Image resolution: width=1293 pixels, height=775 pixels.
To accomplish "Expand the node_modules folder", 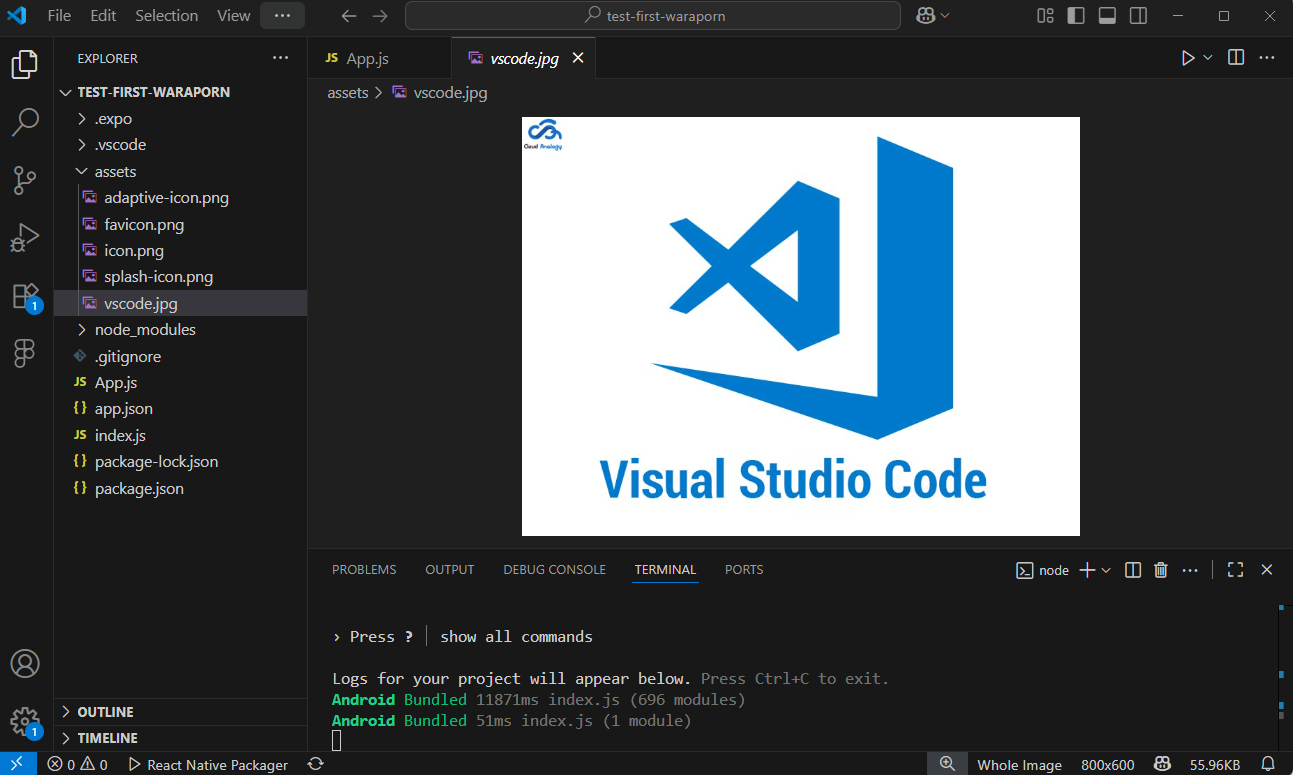I will coord(144,330).
